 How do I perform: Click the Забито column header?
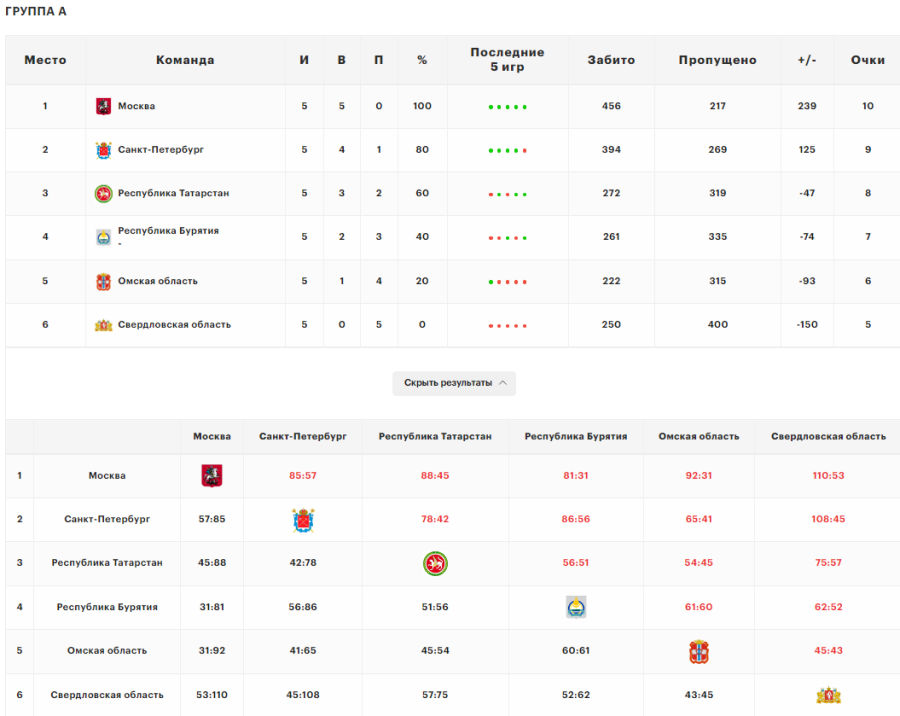click(611, 60)
